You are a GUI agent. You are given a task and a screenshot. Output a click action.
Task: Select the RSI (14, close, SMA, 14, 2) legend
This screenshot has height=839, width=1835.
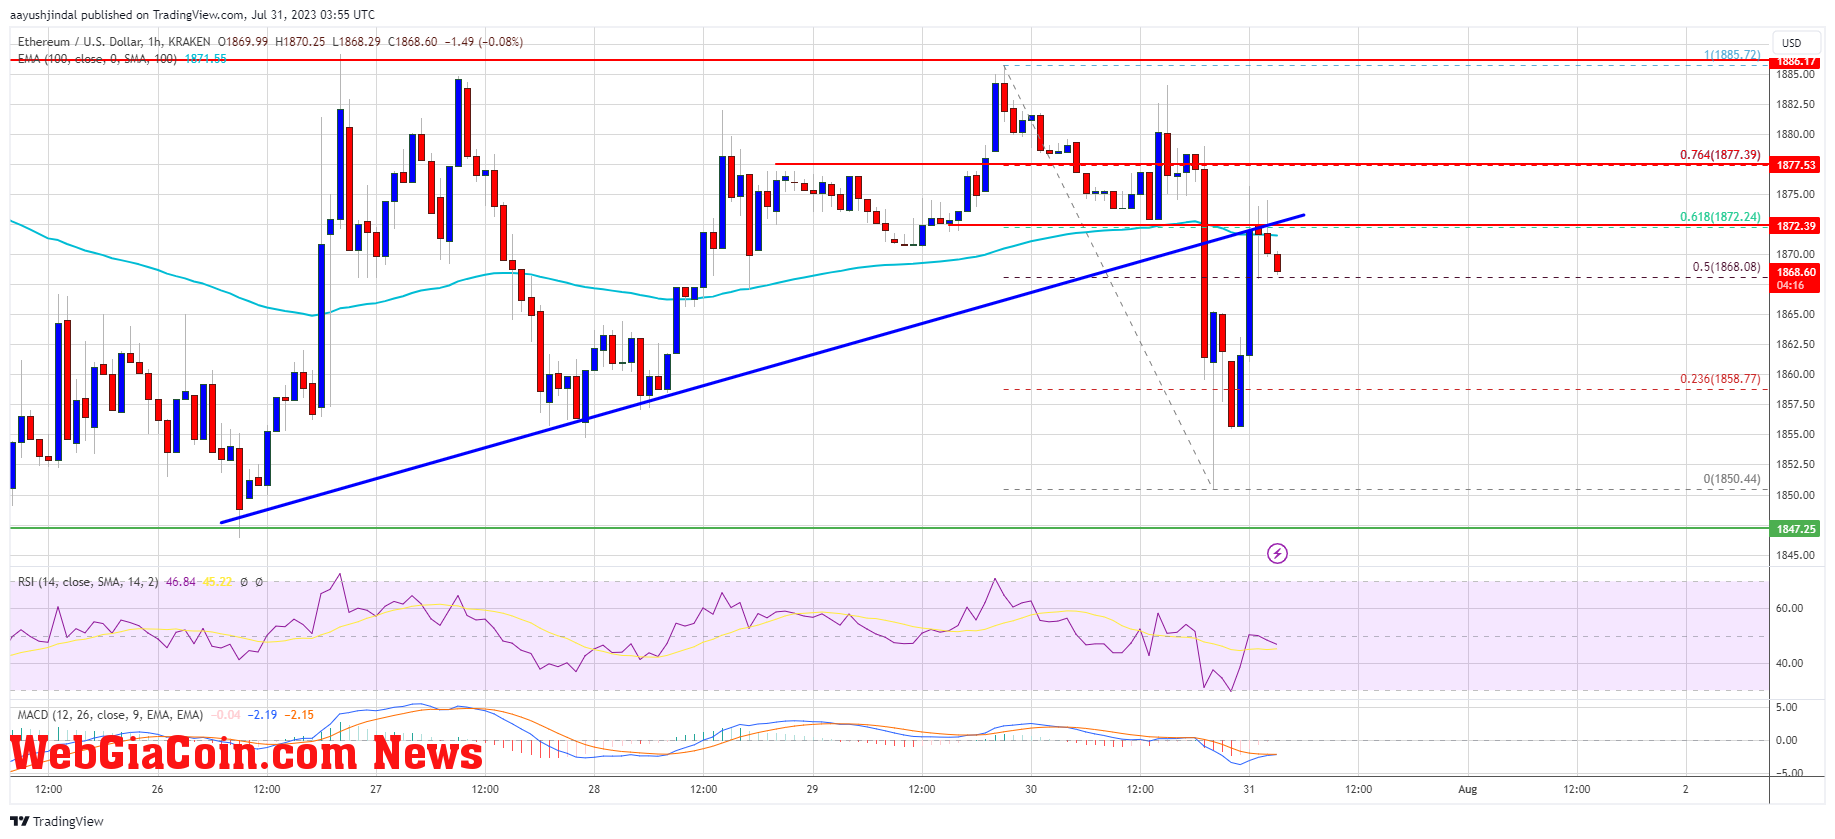pos(88,582)
